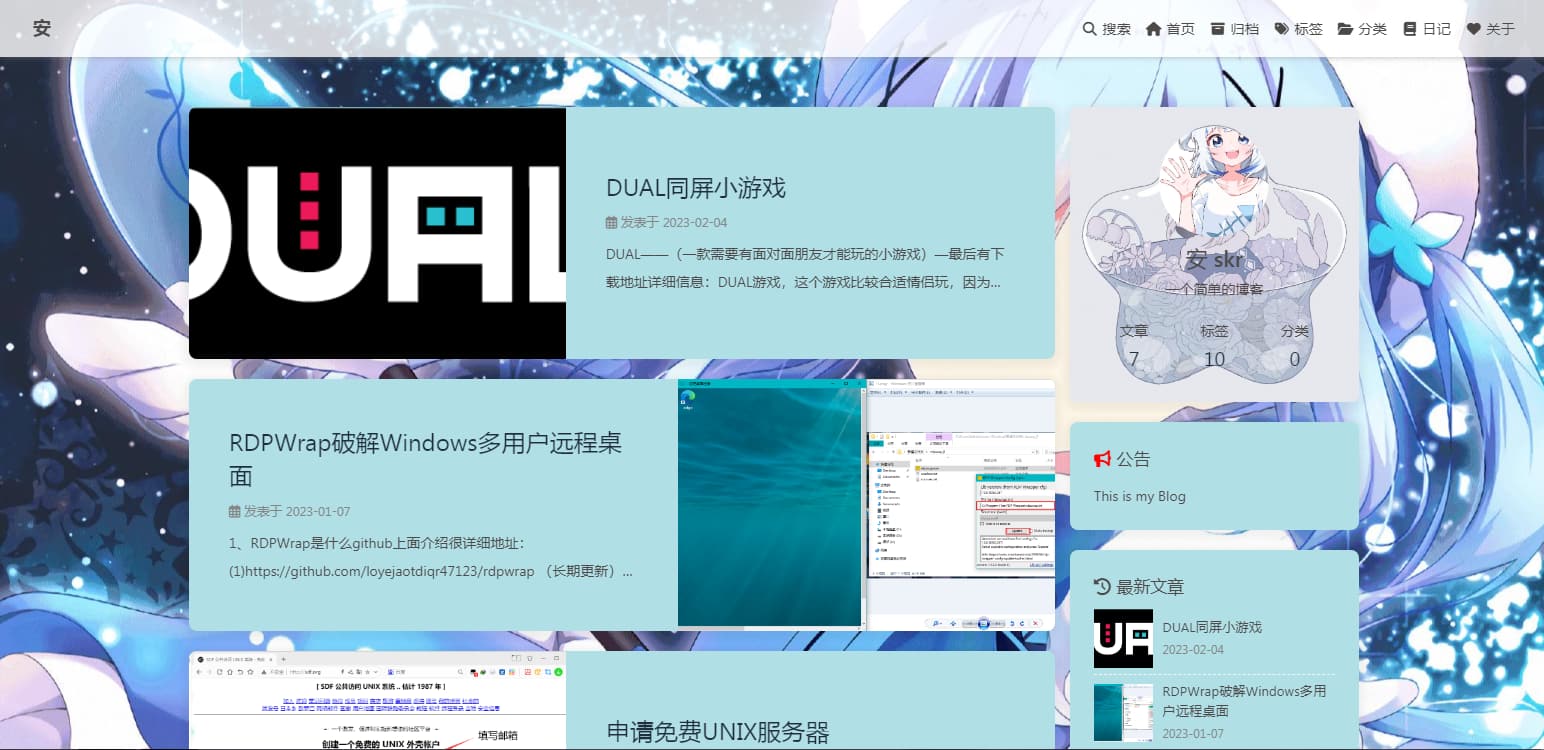Open the 标签 tags page
This screenshot has height=750, width=1544.
click(x=1298, y=29)
